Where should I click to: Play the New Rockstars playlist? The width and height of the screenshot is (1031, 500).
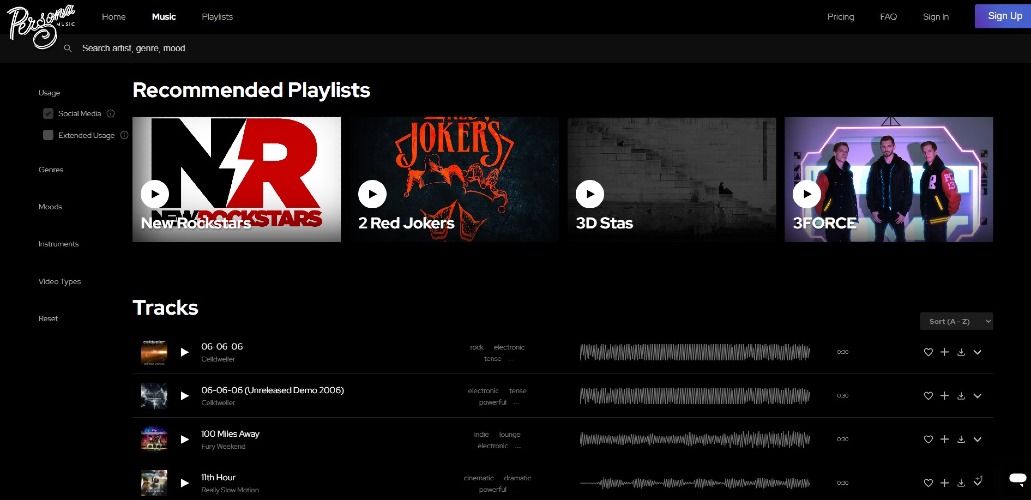[x=155, y=194]
